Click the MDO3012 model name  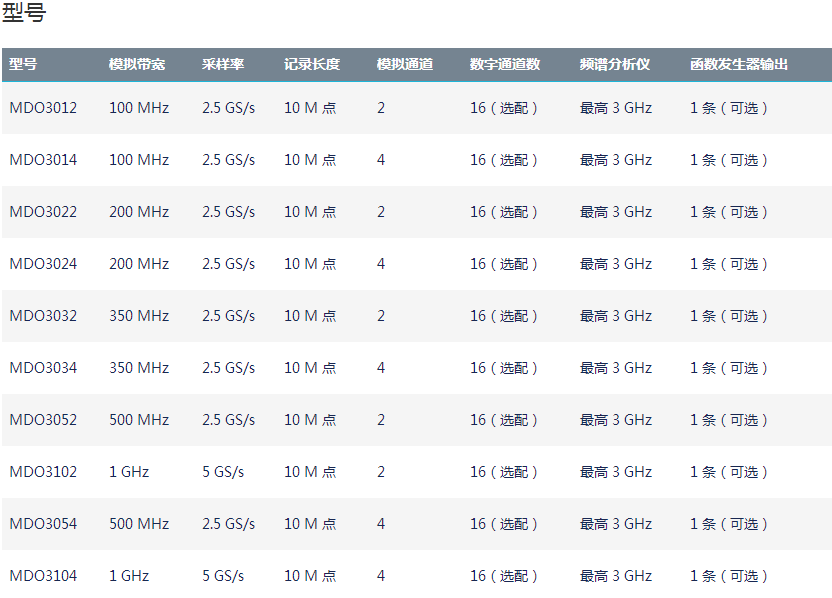(43, 108)
